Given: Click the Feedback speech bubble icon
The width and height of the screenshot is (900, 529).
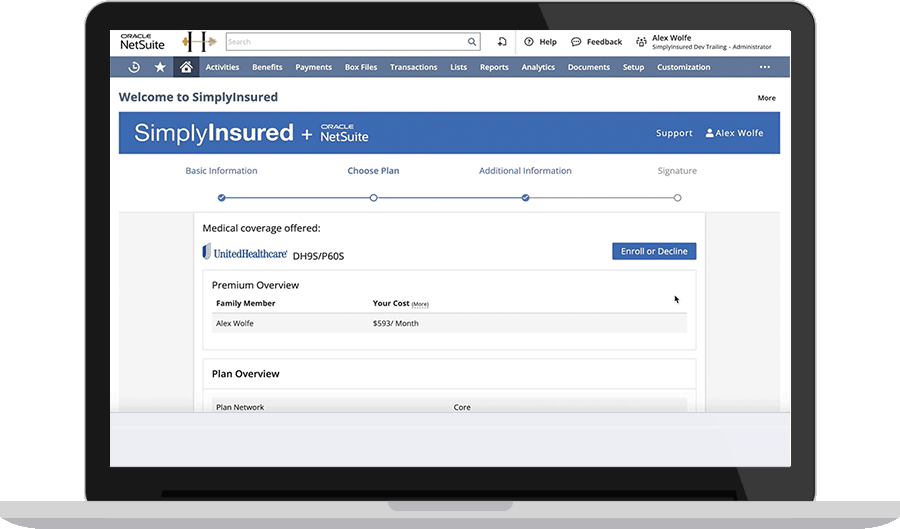Looking at the screenshot, I should tap(576, 42).
